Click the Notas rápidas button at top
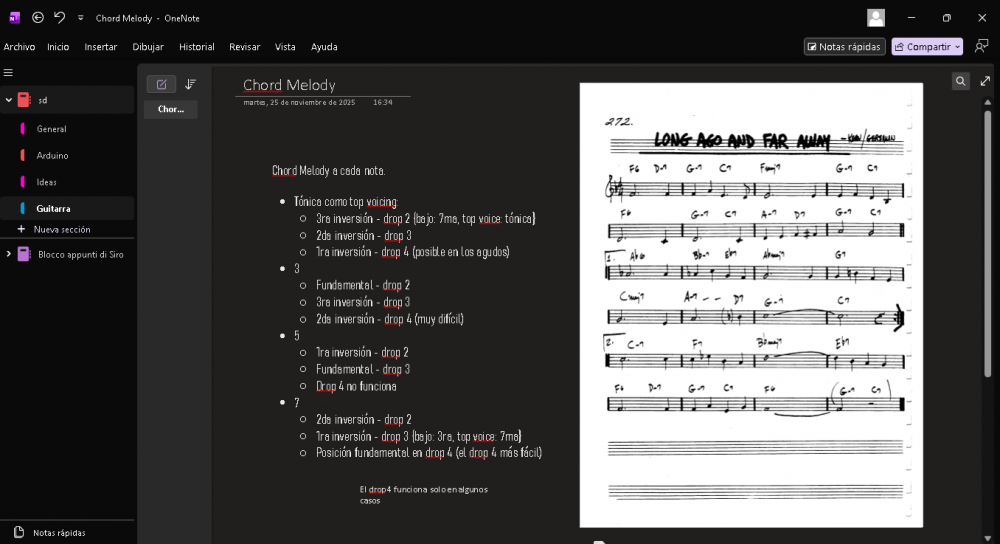The width and height of the screenshot is (1000, 544). [844, 46]
